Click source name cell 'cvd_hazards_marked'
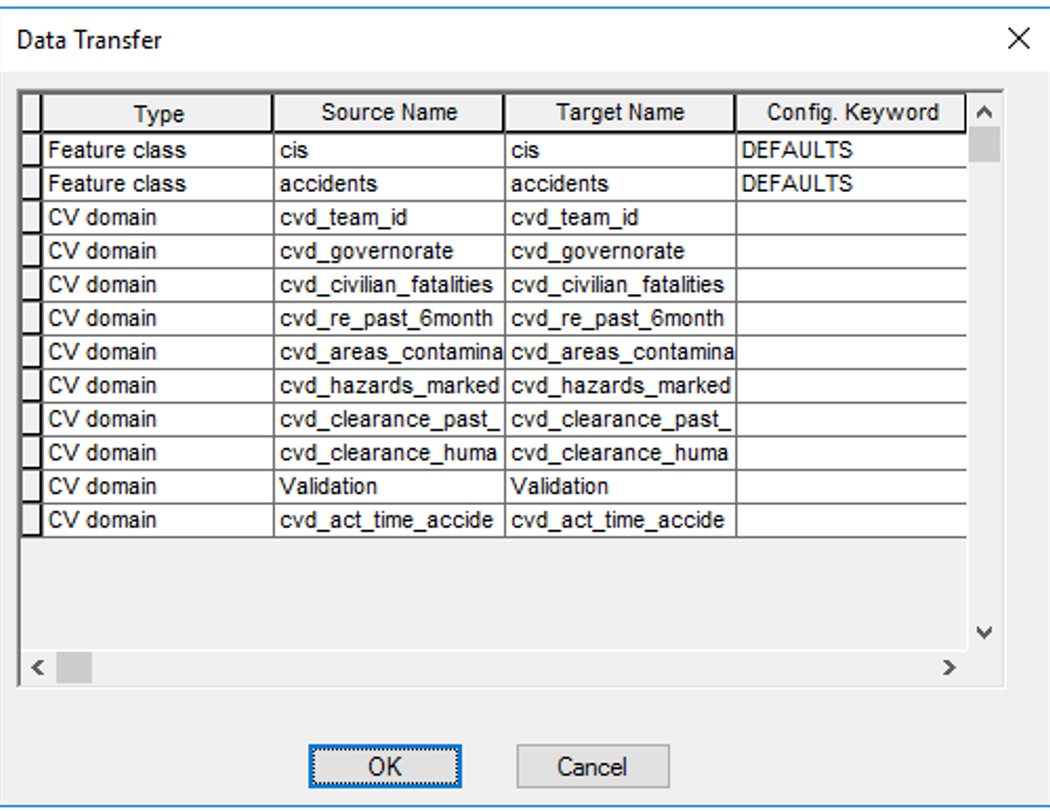The height and width of the screenshot is (811, 1050). [x=388, y=385]
